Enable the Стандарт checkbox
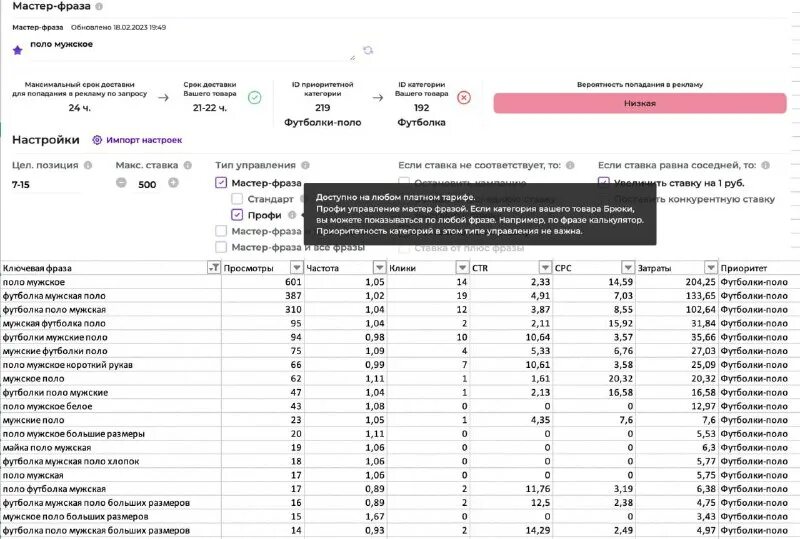This screenshot has height=539, width=800. click(237, 199)
